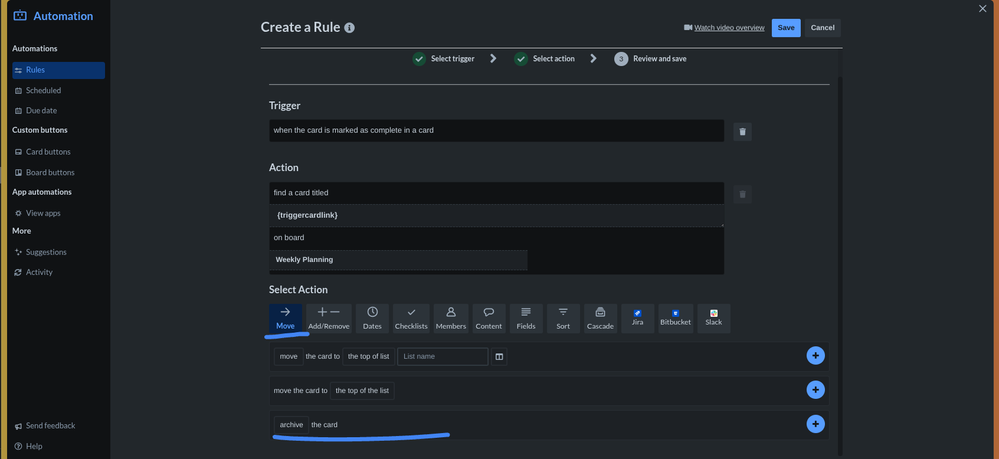Add the 'archive the card' action
The image size is (999, 459).
point(816,424)
